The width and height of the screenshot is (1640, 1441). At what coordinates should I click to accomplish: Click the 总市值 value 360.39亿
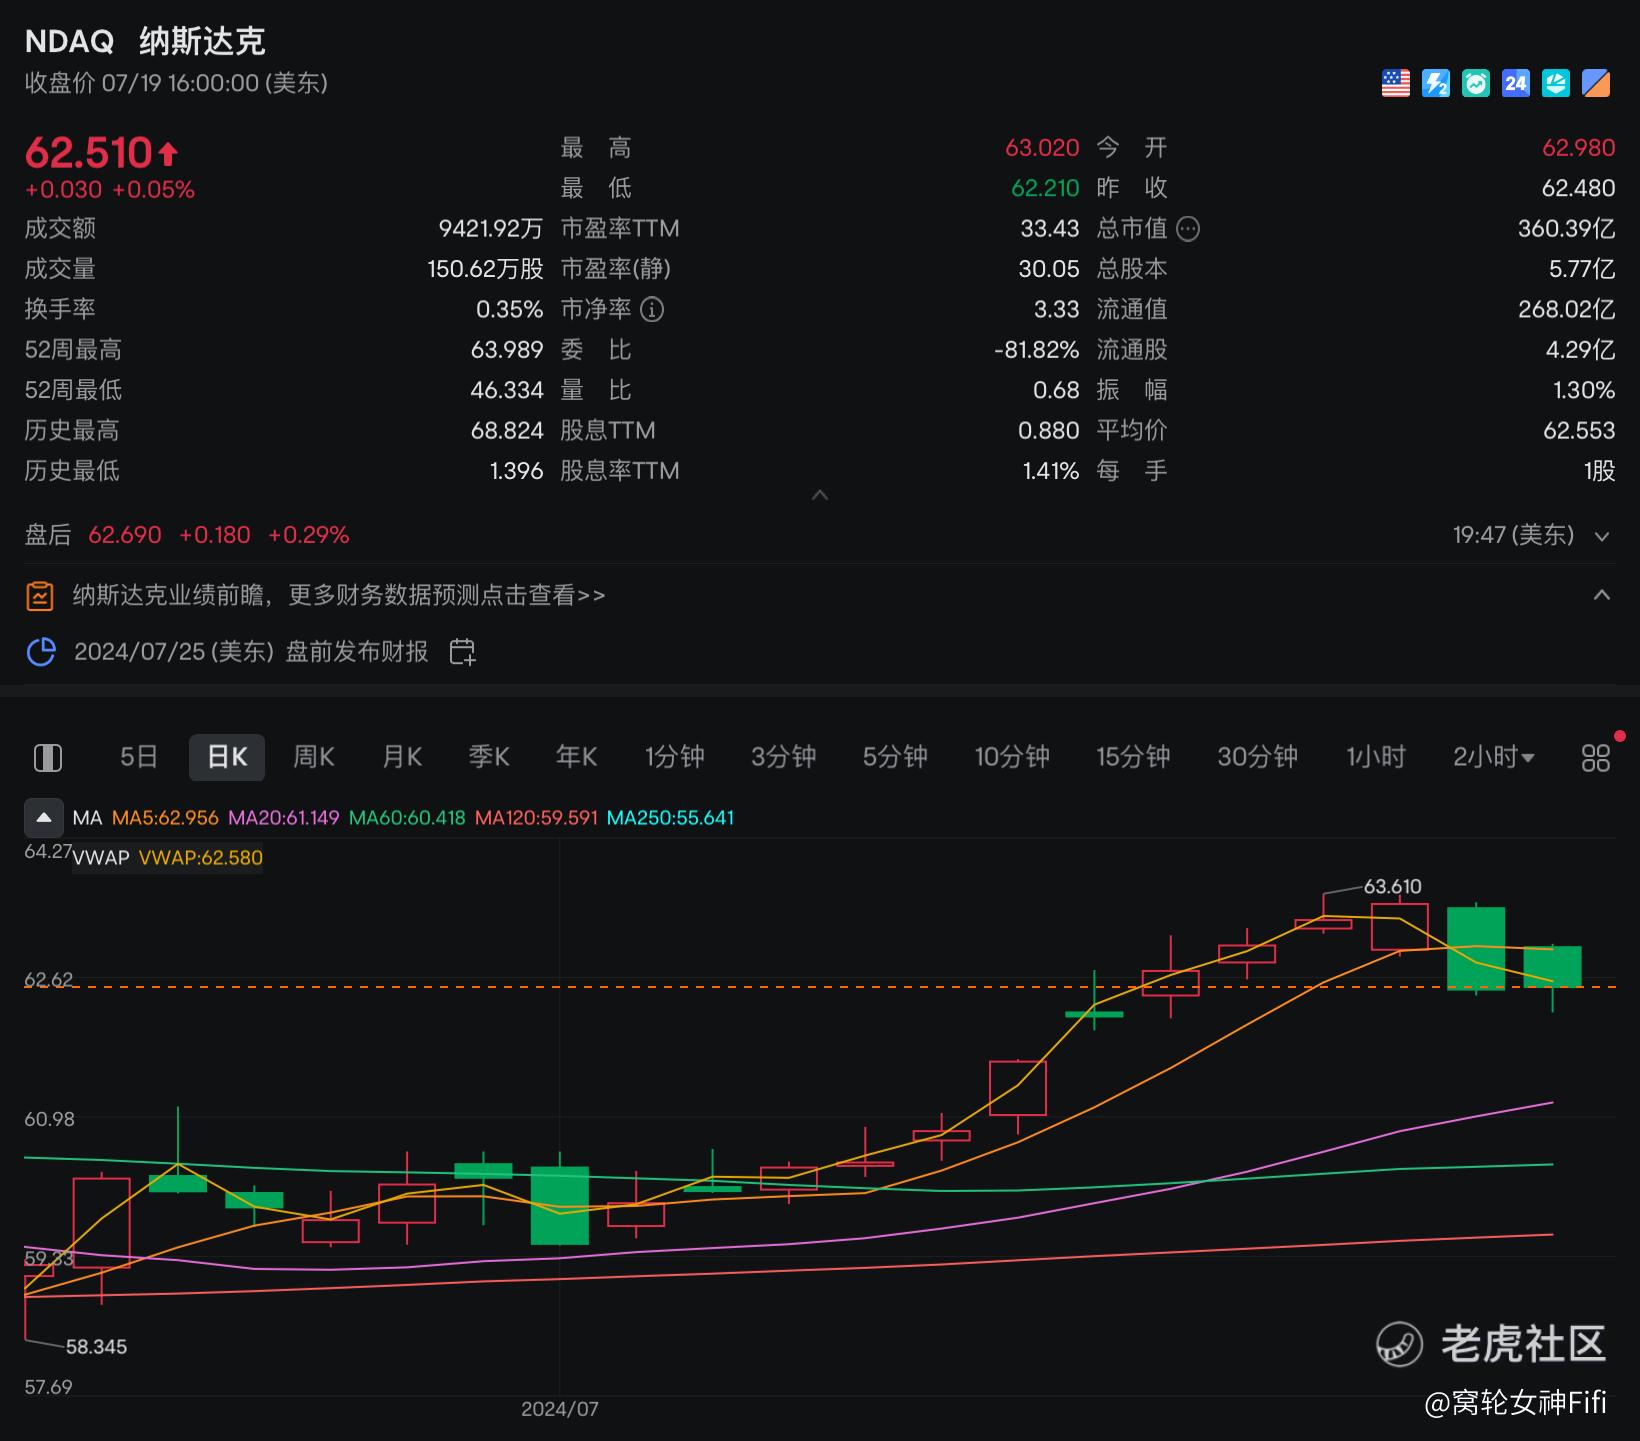pyautogui.click(x=1566, y=229)
